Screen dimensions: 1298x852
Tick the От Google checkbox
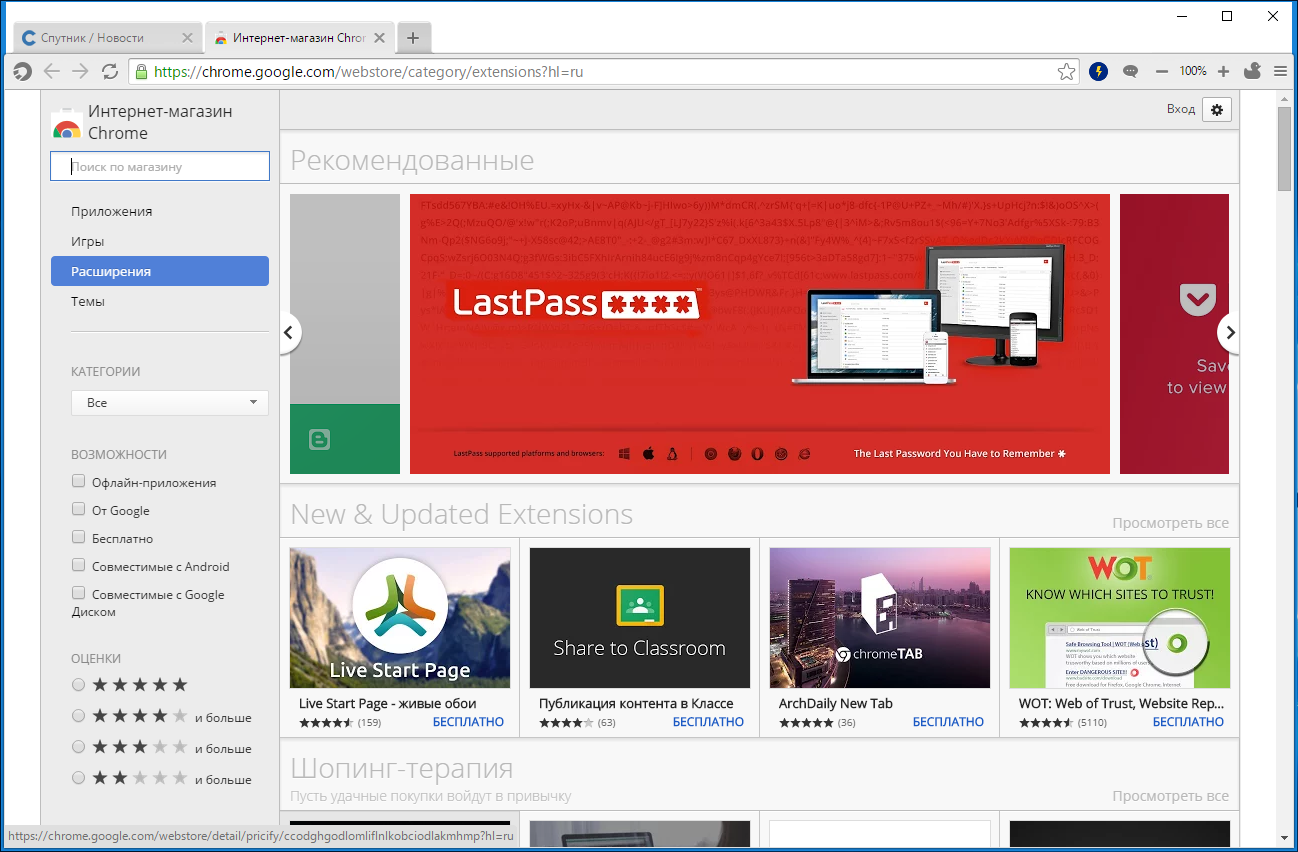click(79, 509)
